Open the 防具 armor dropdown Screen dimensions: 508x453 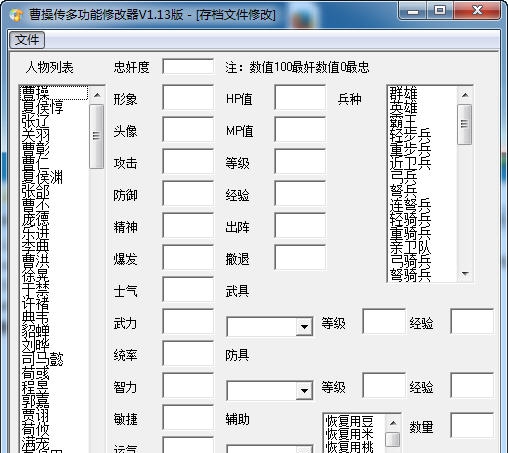304,390
